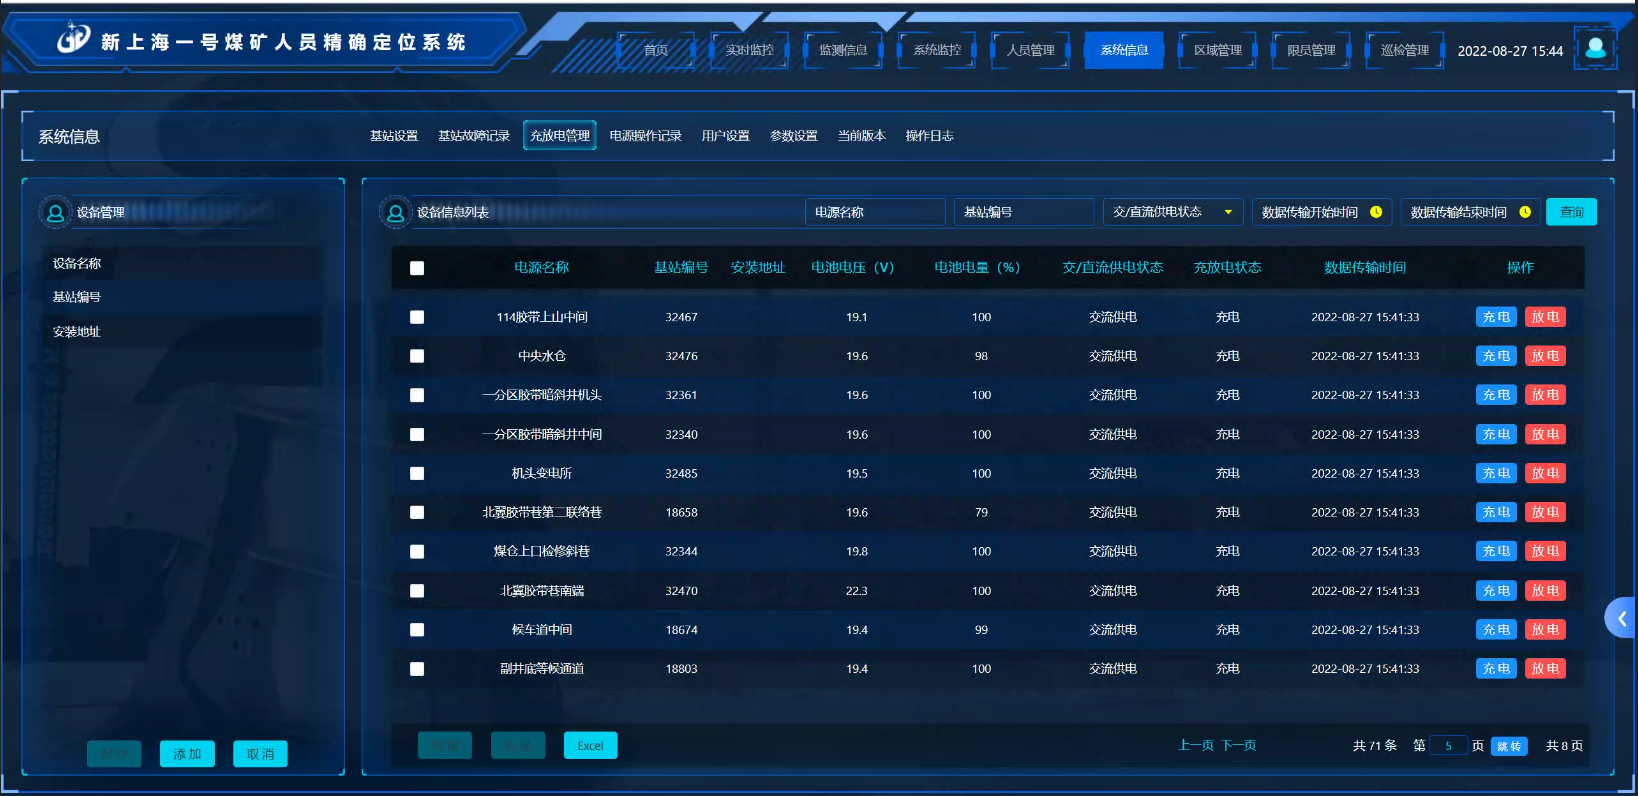
Task: Go to 下一页 in pagination
Action: click(1238, 746)
